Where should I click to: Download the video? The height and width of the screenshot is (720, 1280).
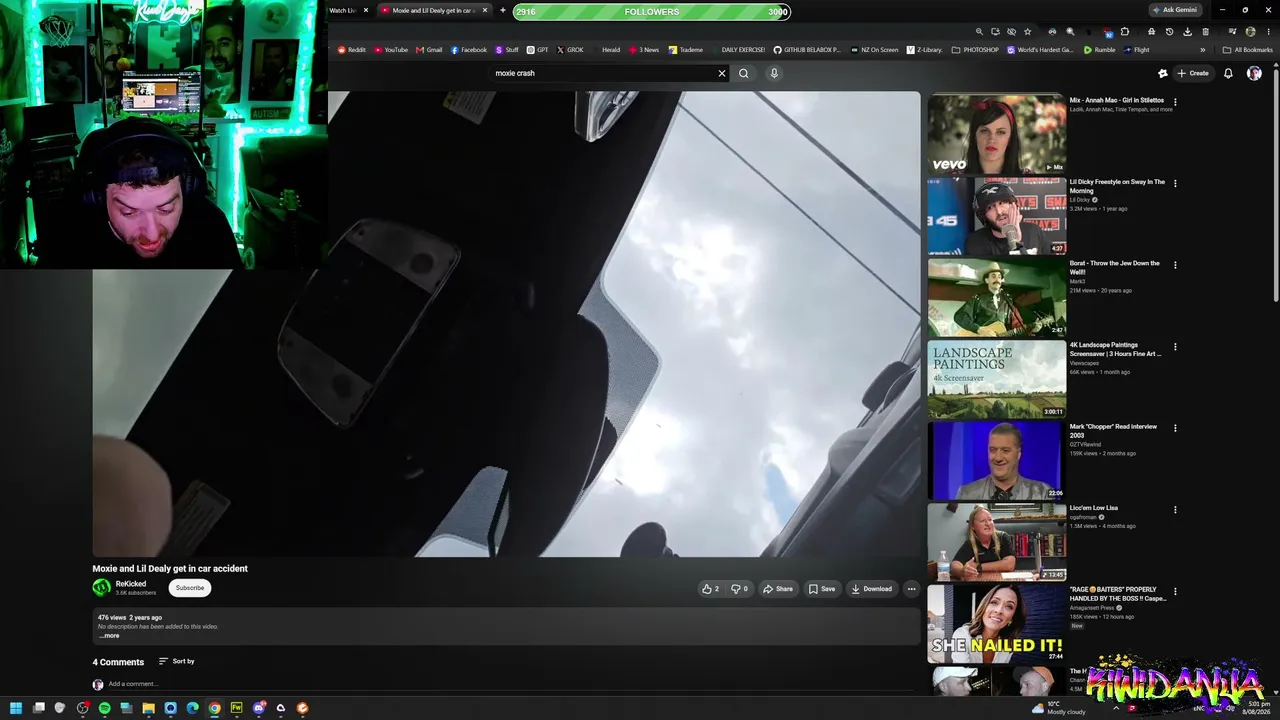(x=872, y=589)
